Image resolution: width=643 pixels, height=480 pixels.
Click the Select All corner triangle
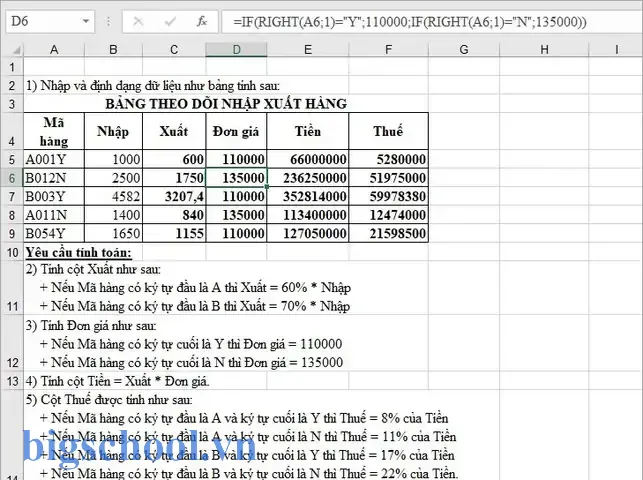tap(15, 50)
